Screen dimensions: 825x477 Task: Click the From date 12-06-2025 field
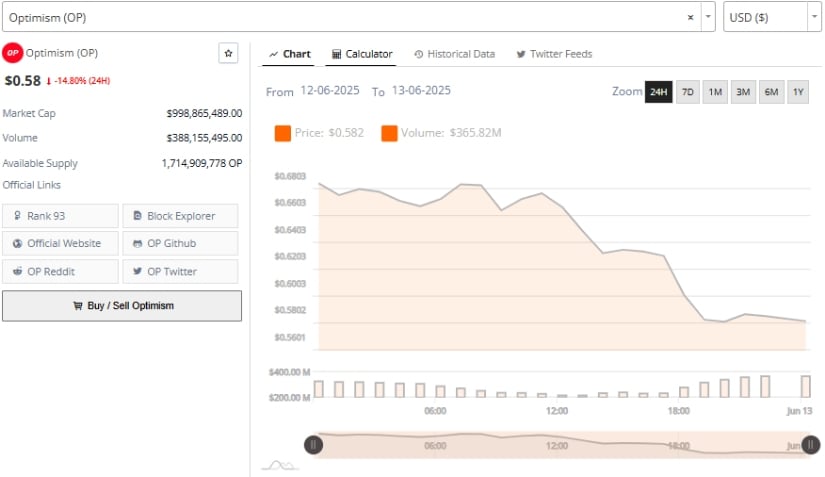pos(330,90)
